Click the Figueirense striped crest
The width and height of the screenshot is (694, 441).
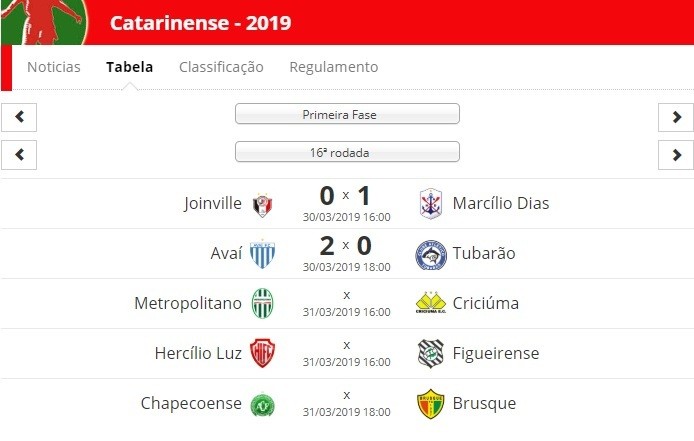[x=431, y=354]
